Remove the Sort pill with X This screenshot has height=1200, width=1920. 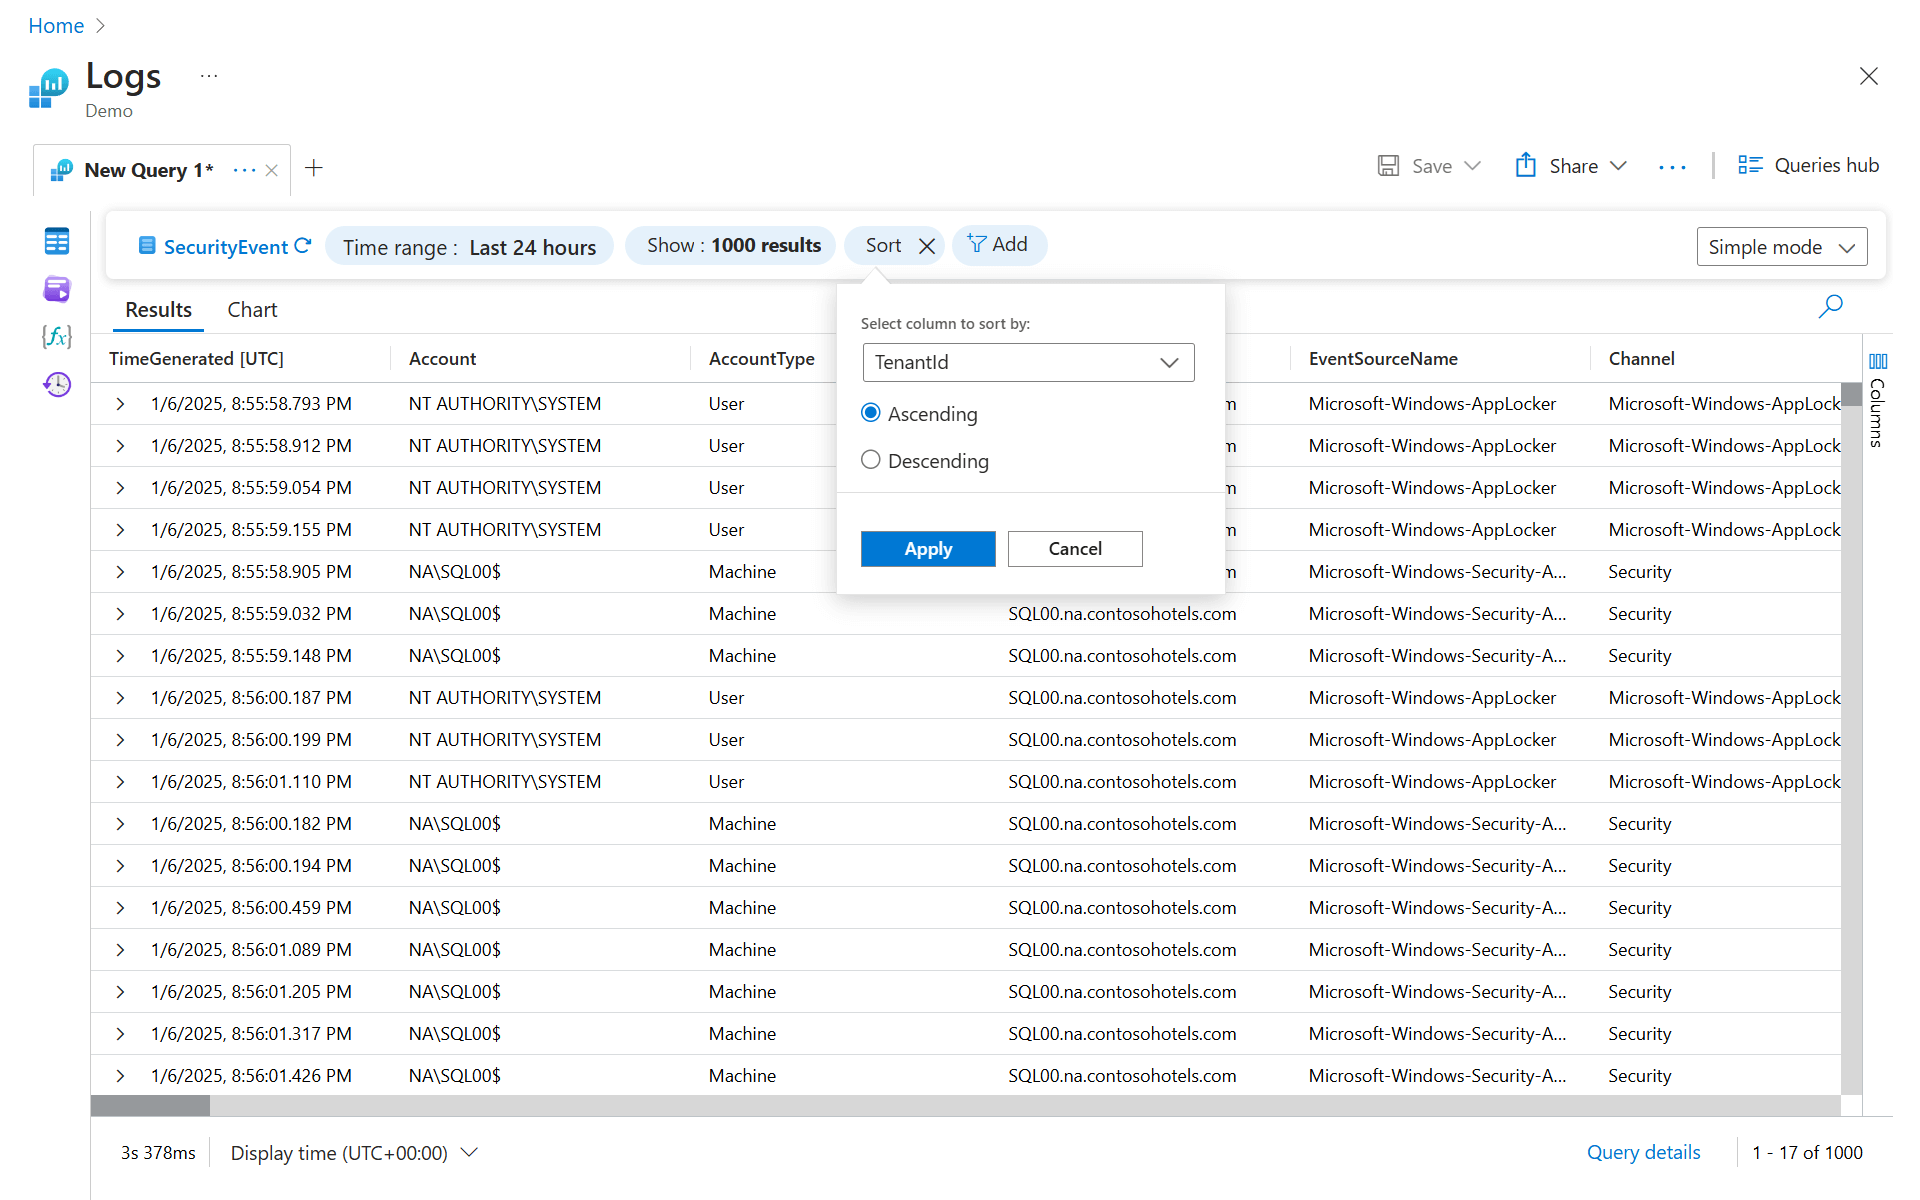coord(927,246)
